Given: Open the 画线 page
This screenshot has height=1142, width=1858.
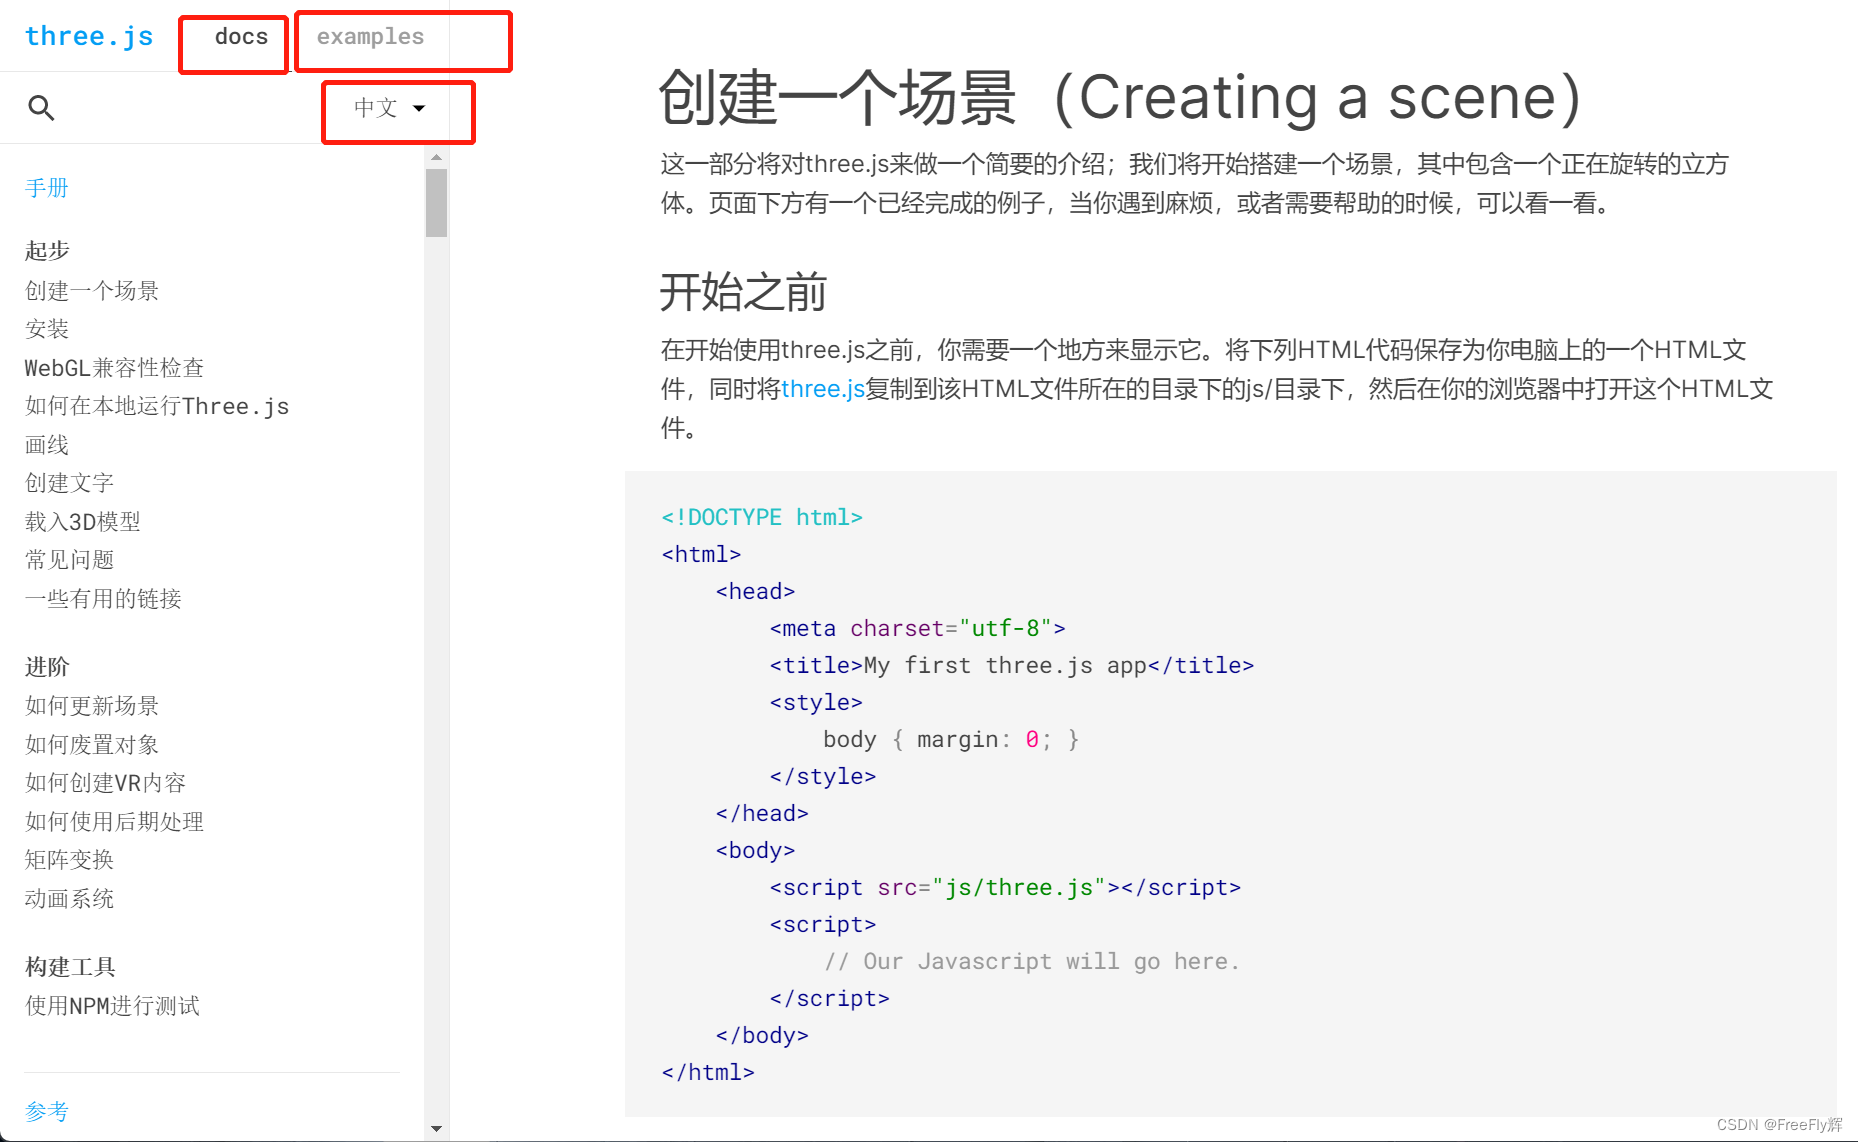Looking at the screenshot, I should [x=47, y=445].
